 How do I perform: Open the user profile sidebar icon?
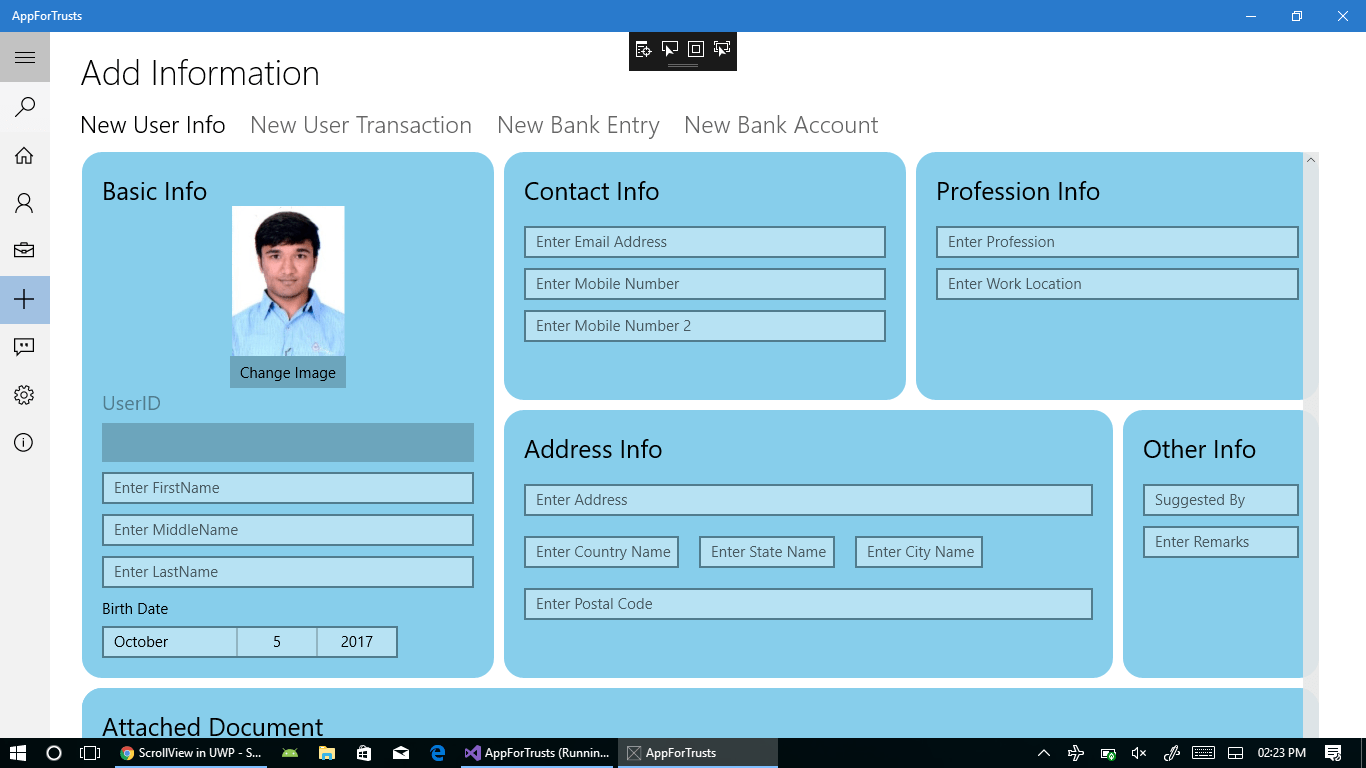[24, 203]
